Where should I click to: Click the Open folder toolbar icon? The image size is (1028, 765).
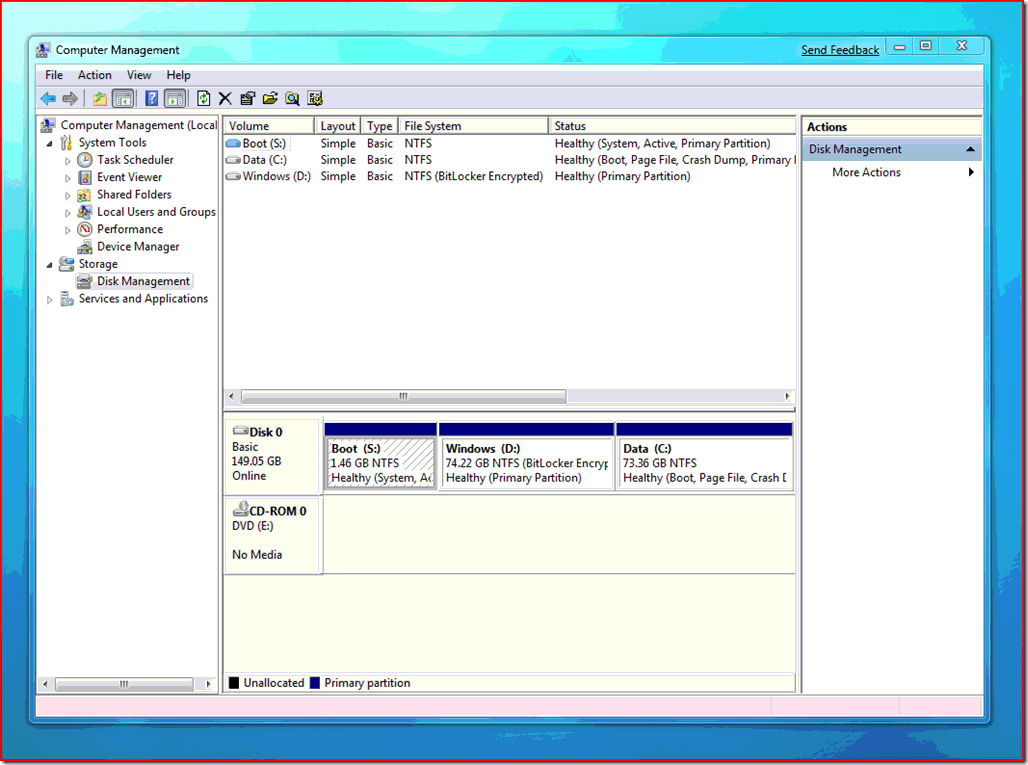[269, 99]
